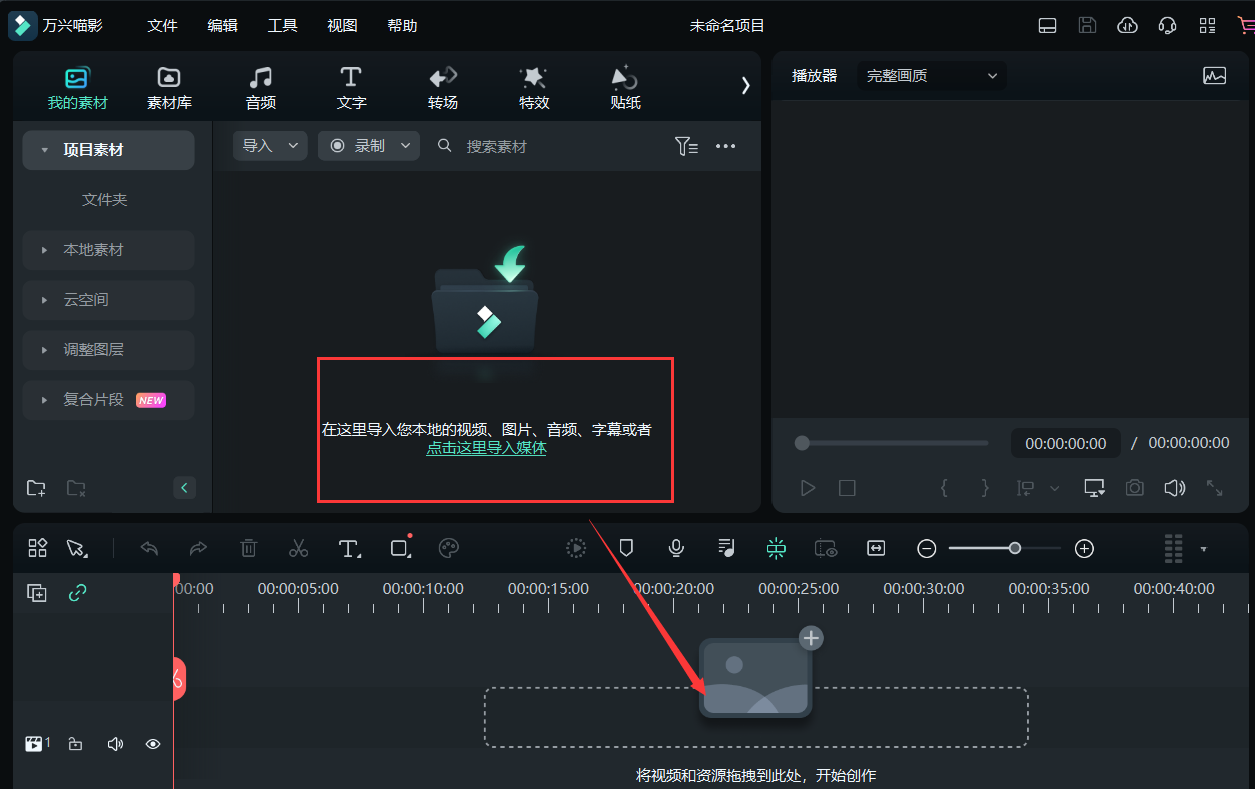This screenshot has width=1255, height=789.
Task: Open the color palette tool
Action: click(449, 548)
